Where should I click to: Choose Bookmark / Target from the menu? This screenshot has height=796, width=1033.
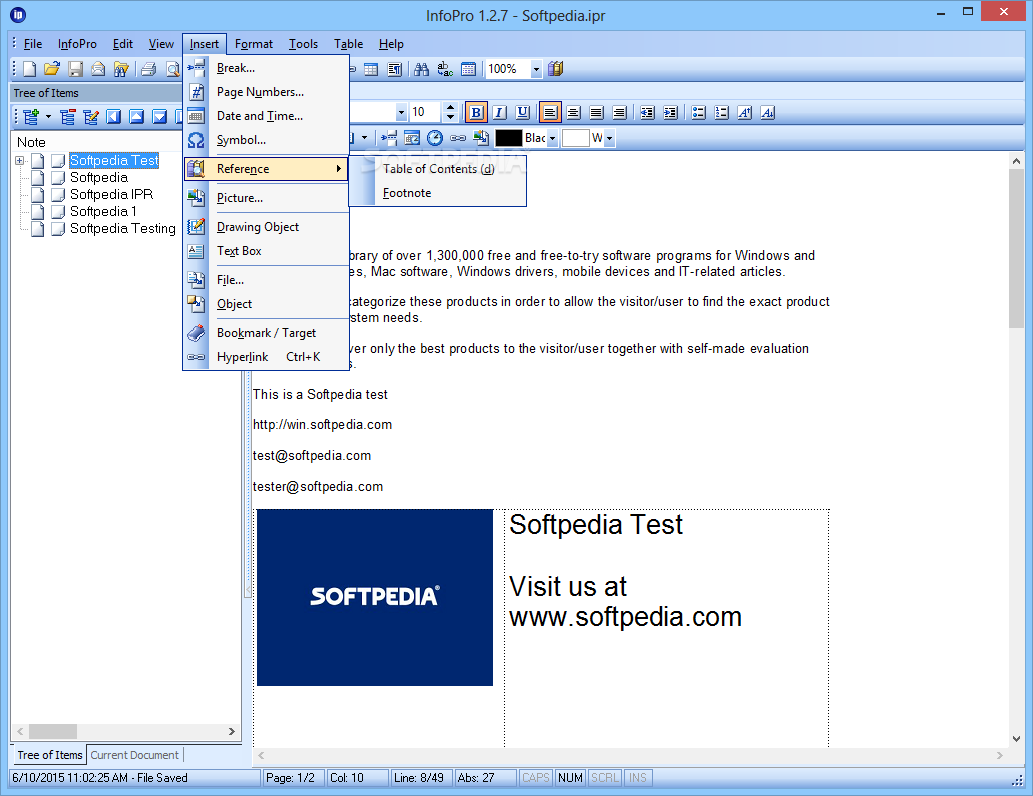point(266,333)
